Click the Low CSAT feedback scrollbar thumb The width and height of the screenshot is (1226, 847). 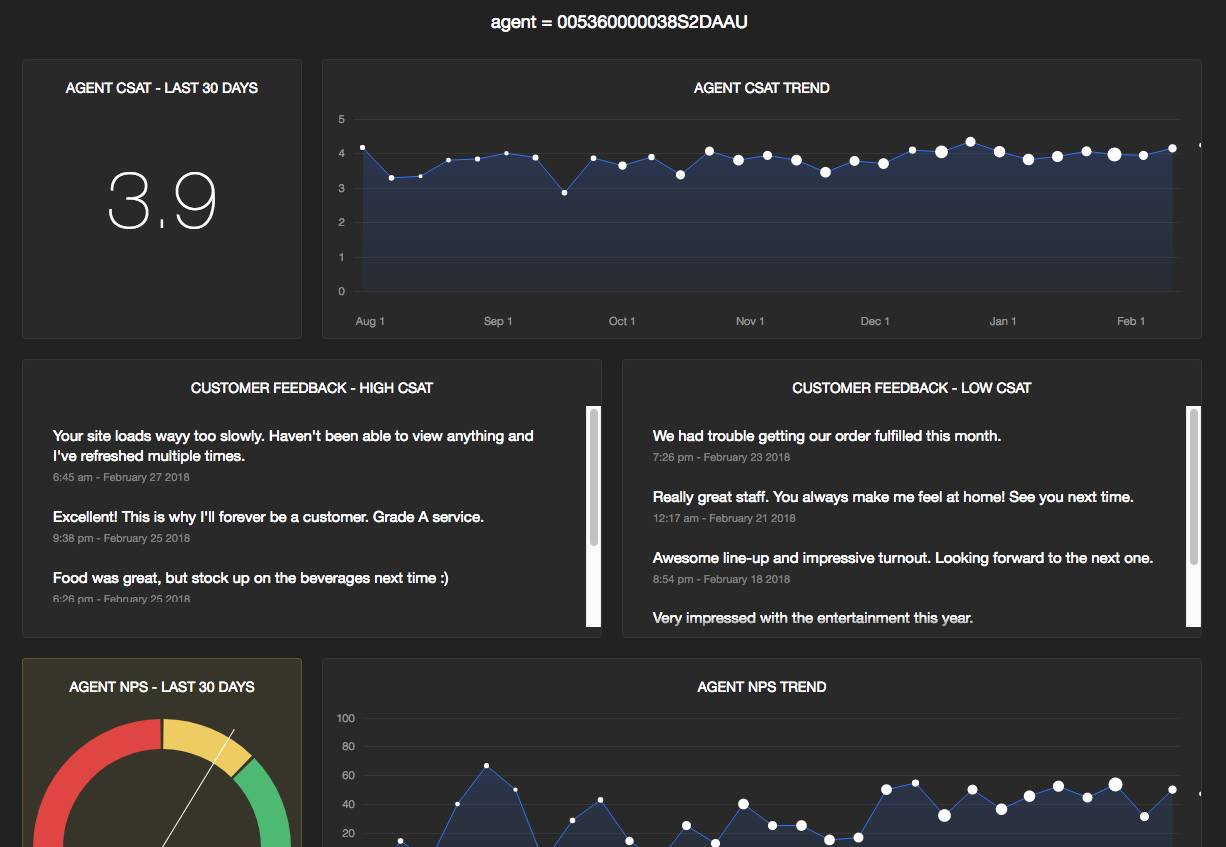(1193, 487)
